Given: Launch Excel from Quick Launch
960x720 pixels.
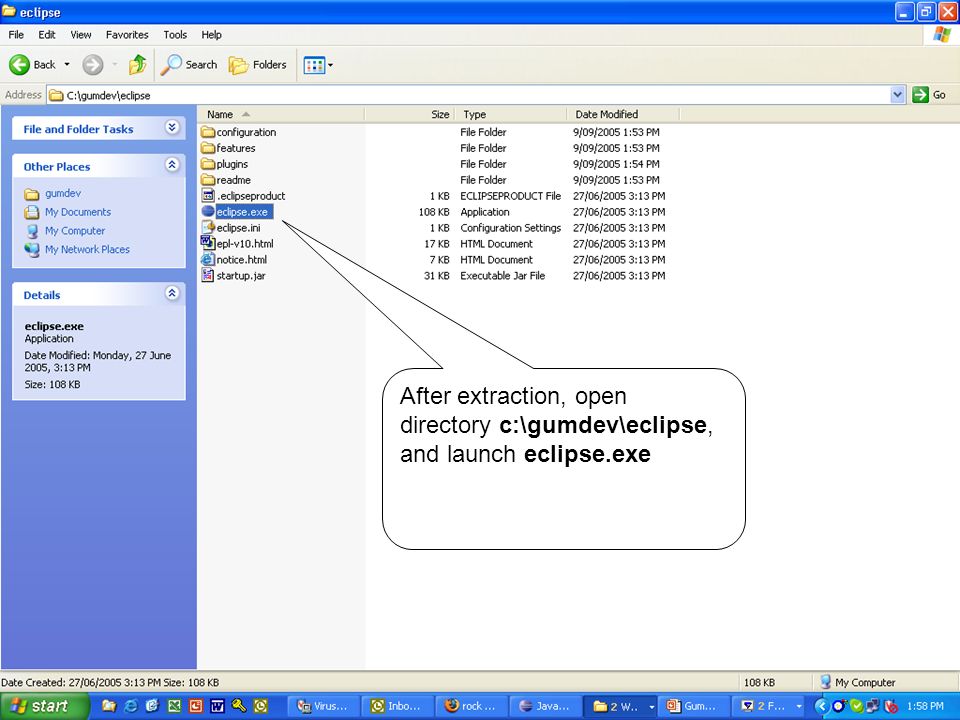Looking at the screenshot, I should pyautogui.click(x=174, y=706).
